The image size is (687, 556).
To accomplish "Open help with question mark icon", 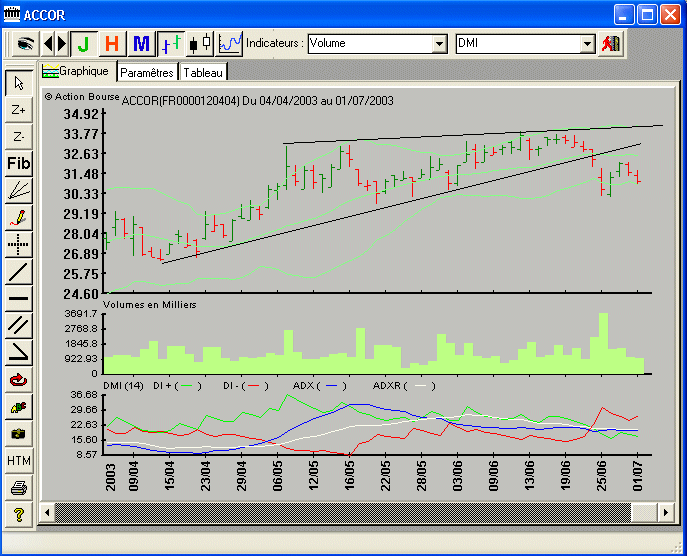I will pyautogui.click(x=18, y=515).
